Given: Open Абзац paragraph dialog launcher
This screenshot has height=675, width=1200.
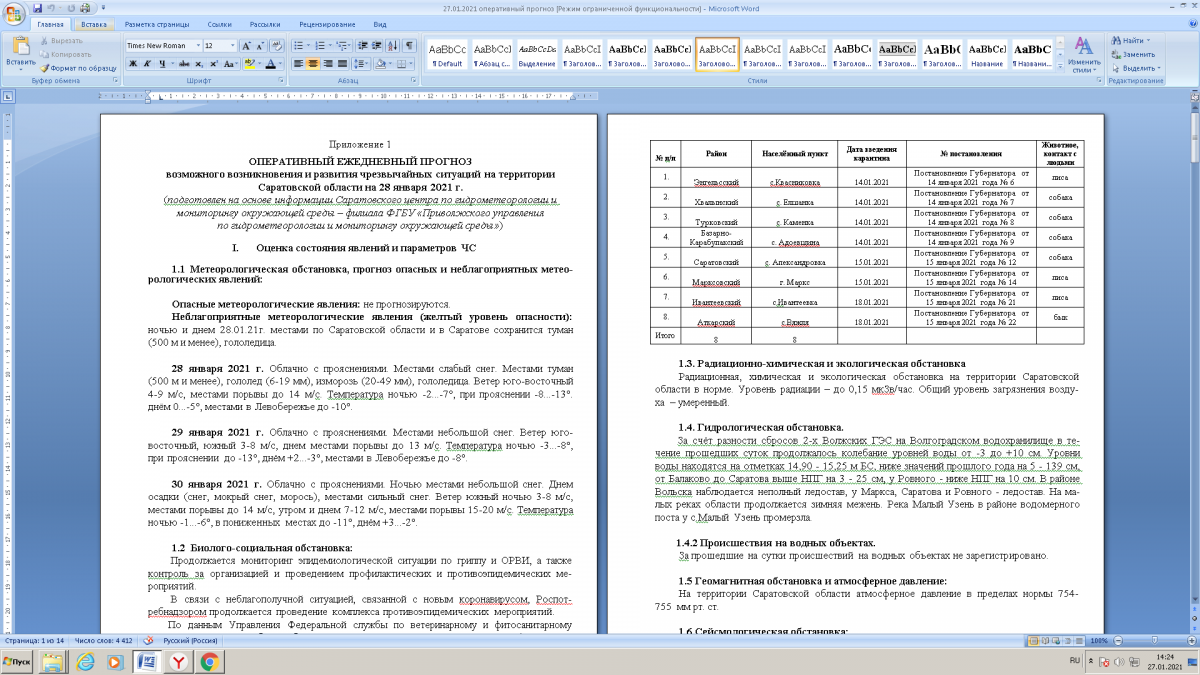Looking at the screenshot, I should (415, 79).
